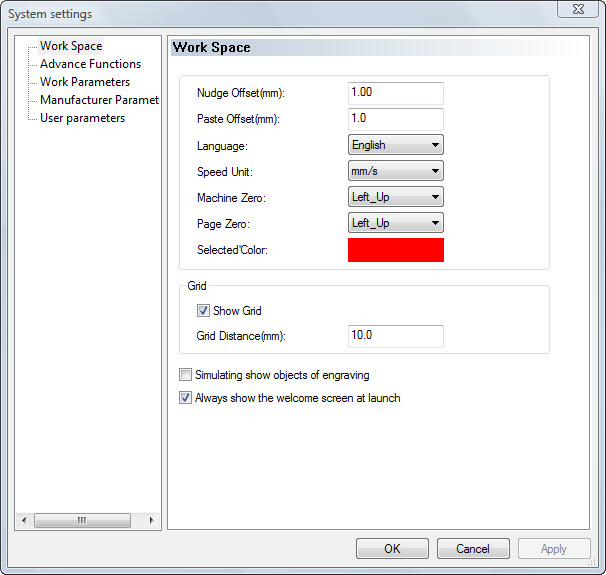This screenshot has width=606, height=575.
Task: Select User parameters in sidebar
Action: coord(82,118)
